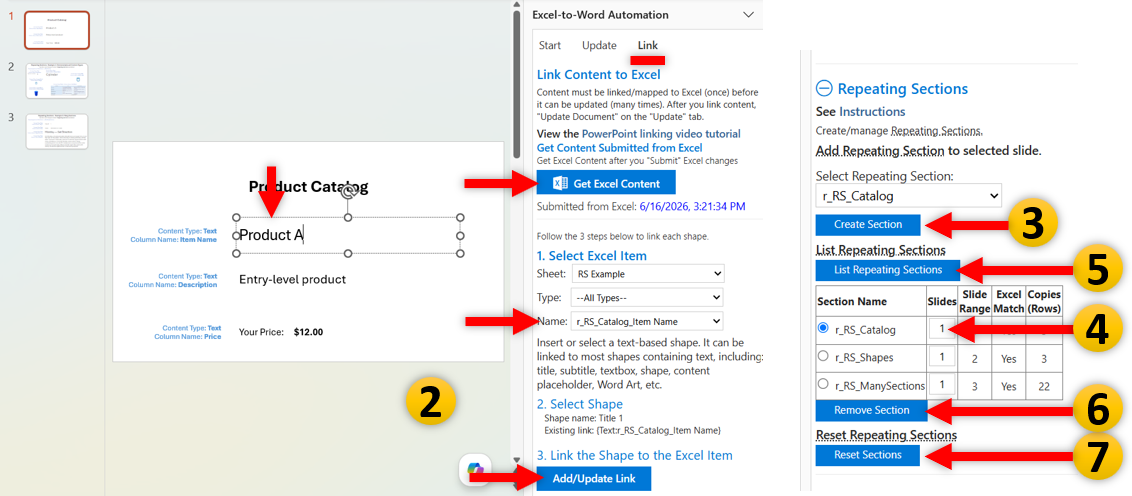Open the Select Repeating Section dropdown
This screenshot has width=1132, height=496.
click(908, 195)
